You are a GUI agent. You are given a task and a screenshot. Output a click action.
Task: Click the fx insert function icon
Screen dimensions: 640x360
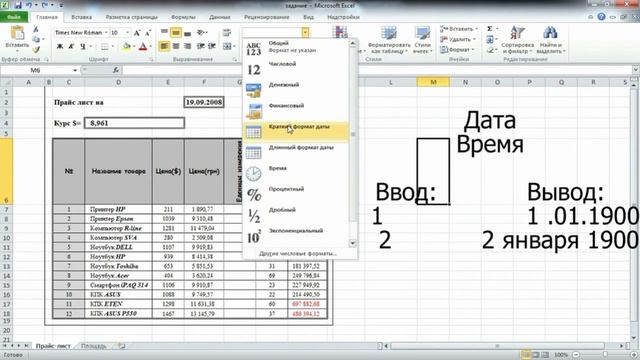coord(116,70)
